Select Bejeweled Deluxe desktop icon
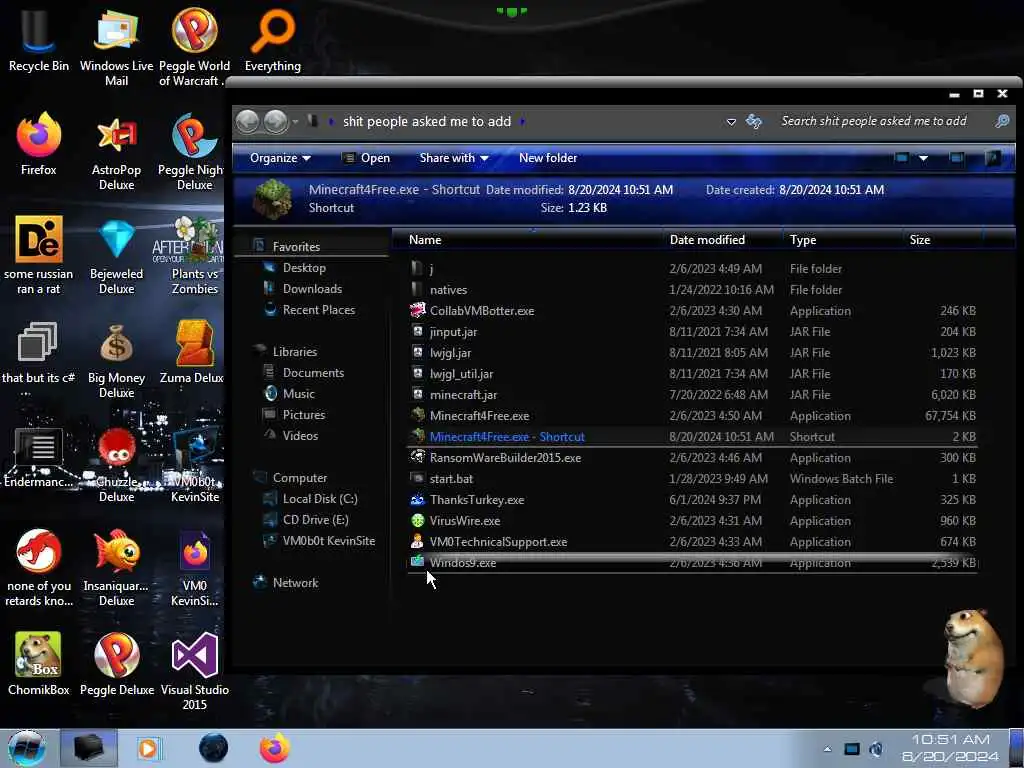This screenshot has width=1024, height=768. pyautogui.click(x=116, y=256)
